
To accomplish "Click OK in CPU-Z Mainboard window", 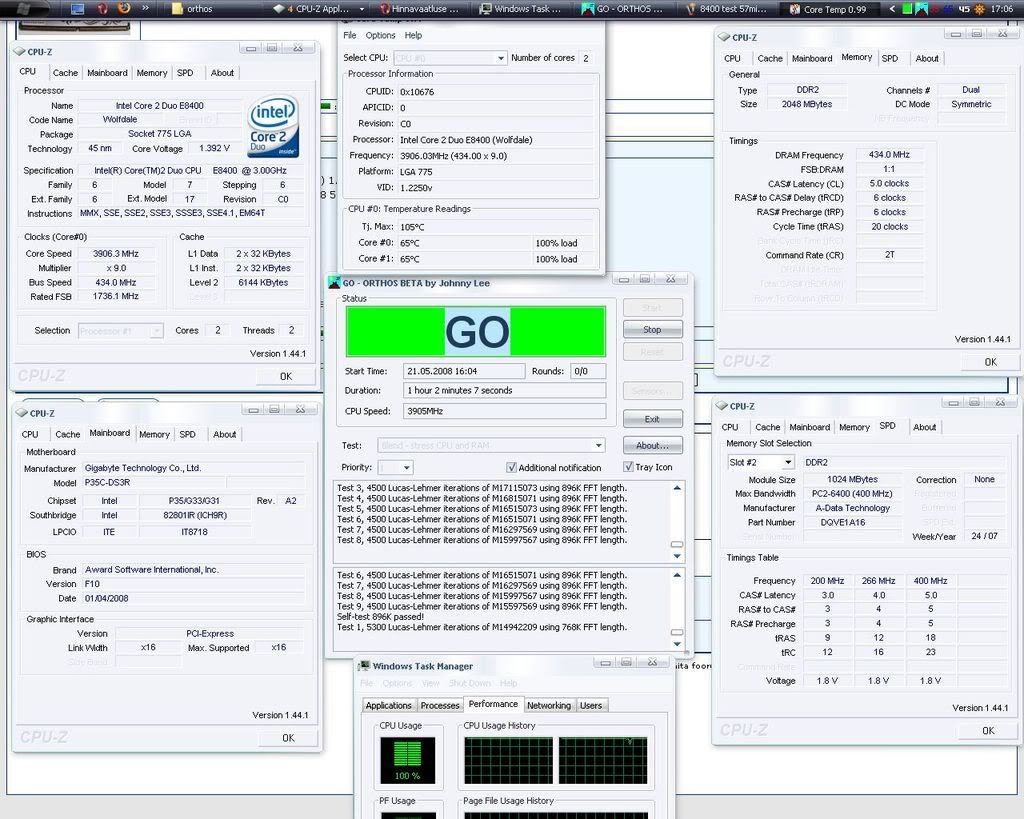I will (289, 737).
